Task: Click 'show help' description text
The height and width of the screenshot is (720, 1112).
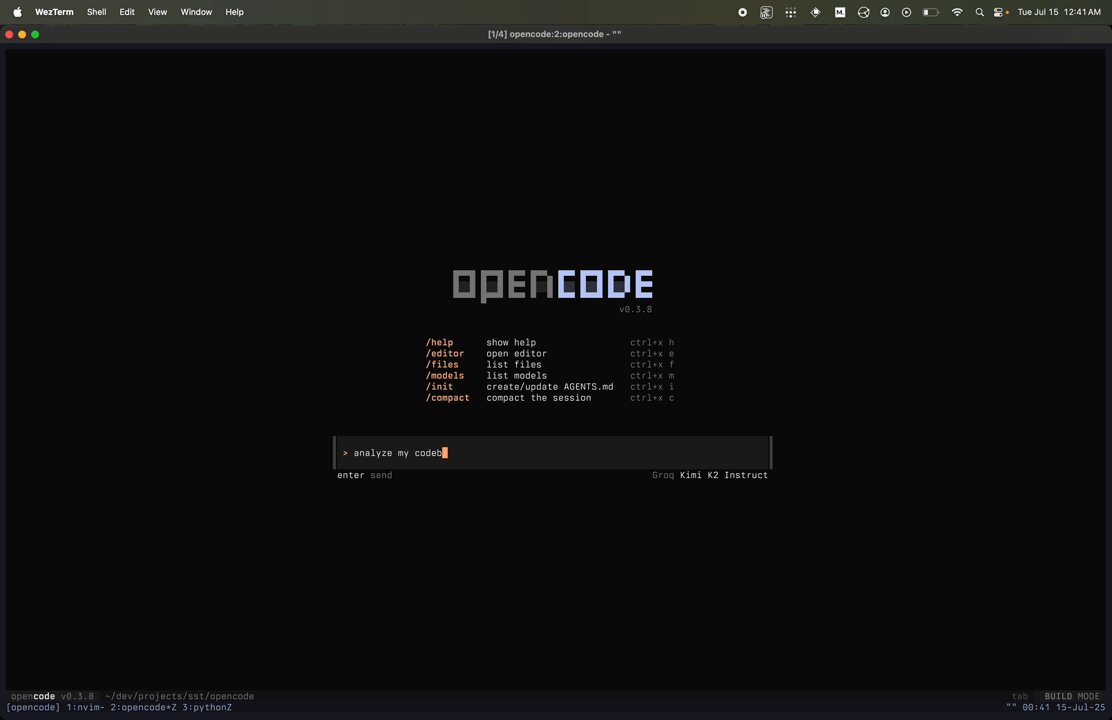Action: (x=511, y=342)
